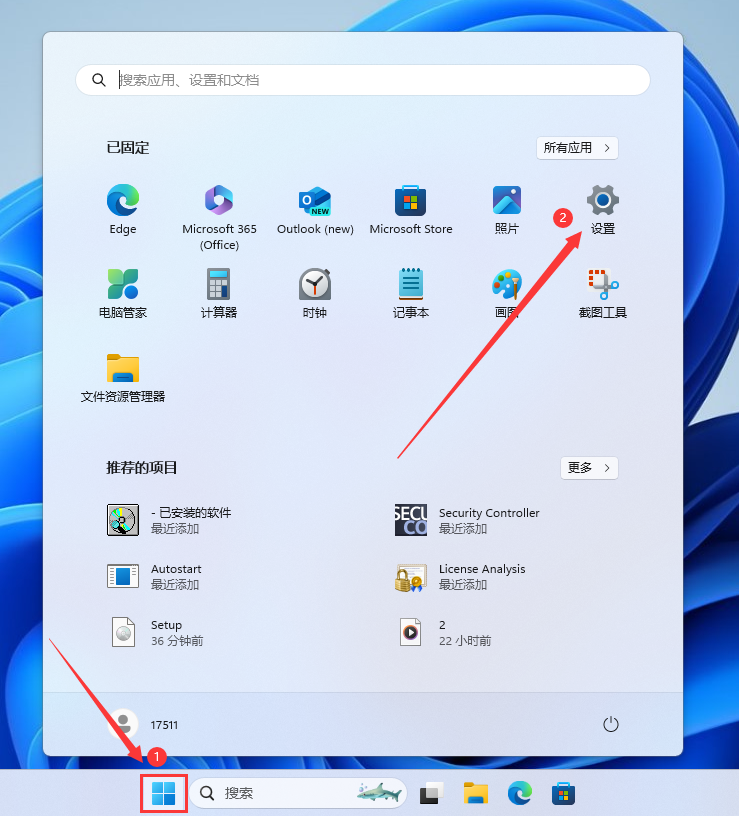This screenshot has width=739, height=816.
Task: Open Microsoft Store pinned app
Action: tap(411, 201)
